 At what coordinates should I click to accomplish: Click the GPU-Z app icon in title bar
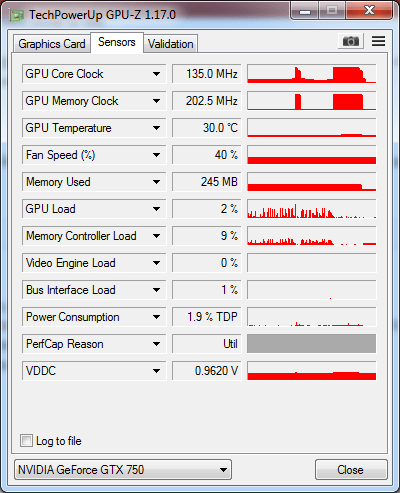[16, 15]
